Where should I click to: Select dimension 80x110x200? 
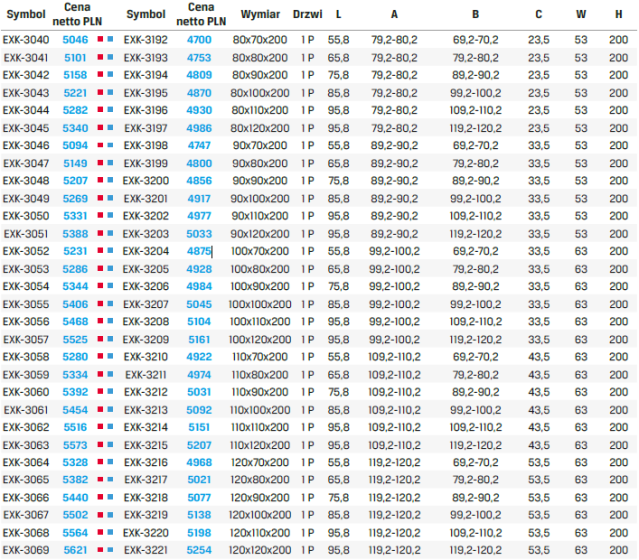(x=260, y=110)
